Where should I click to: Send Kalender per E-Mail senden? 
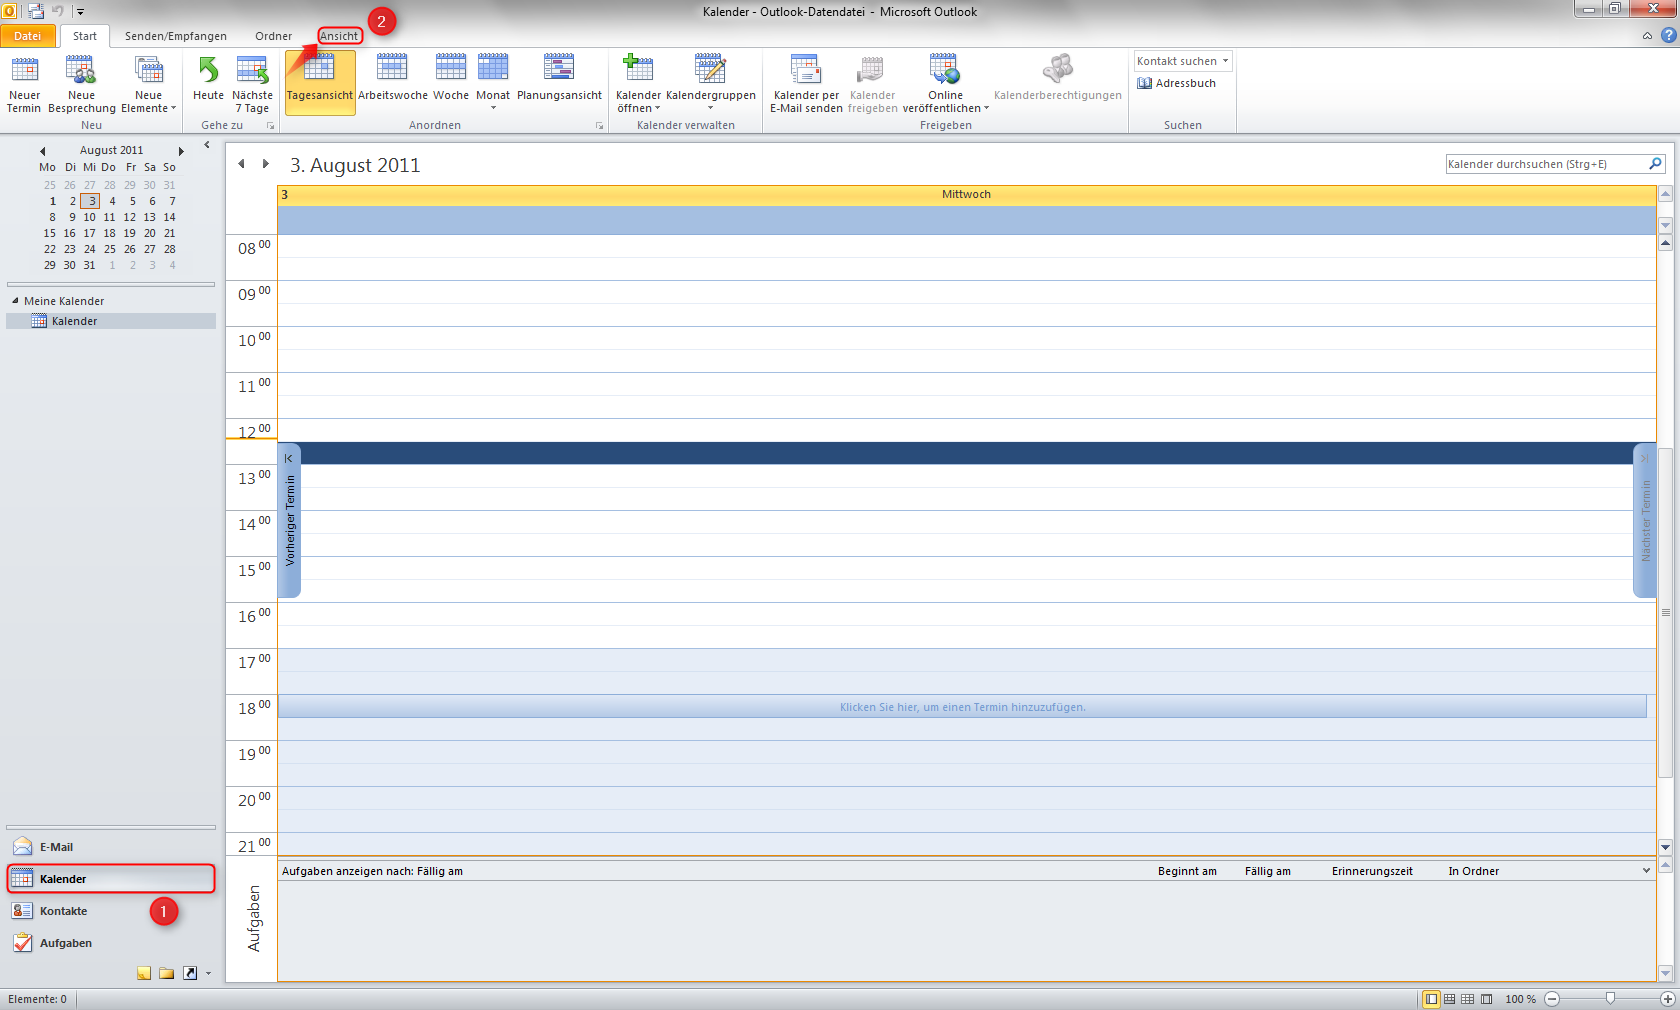tap(806, 84)
